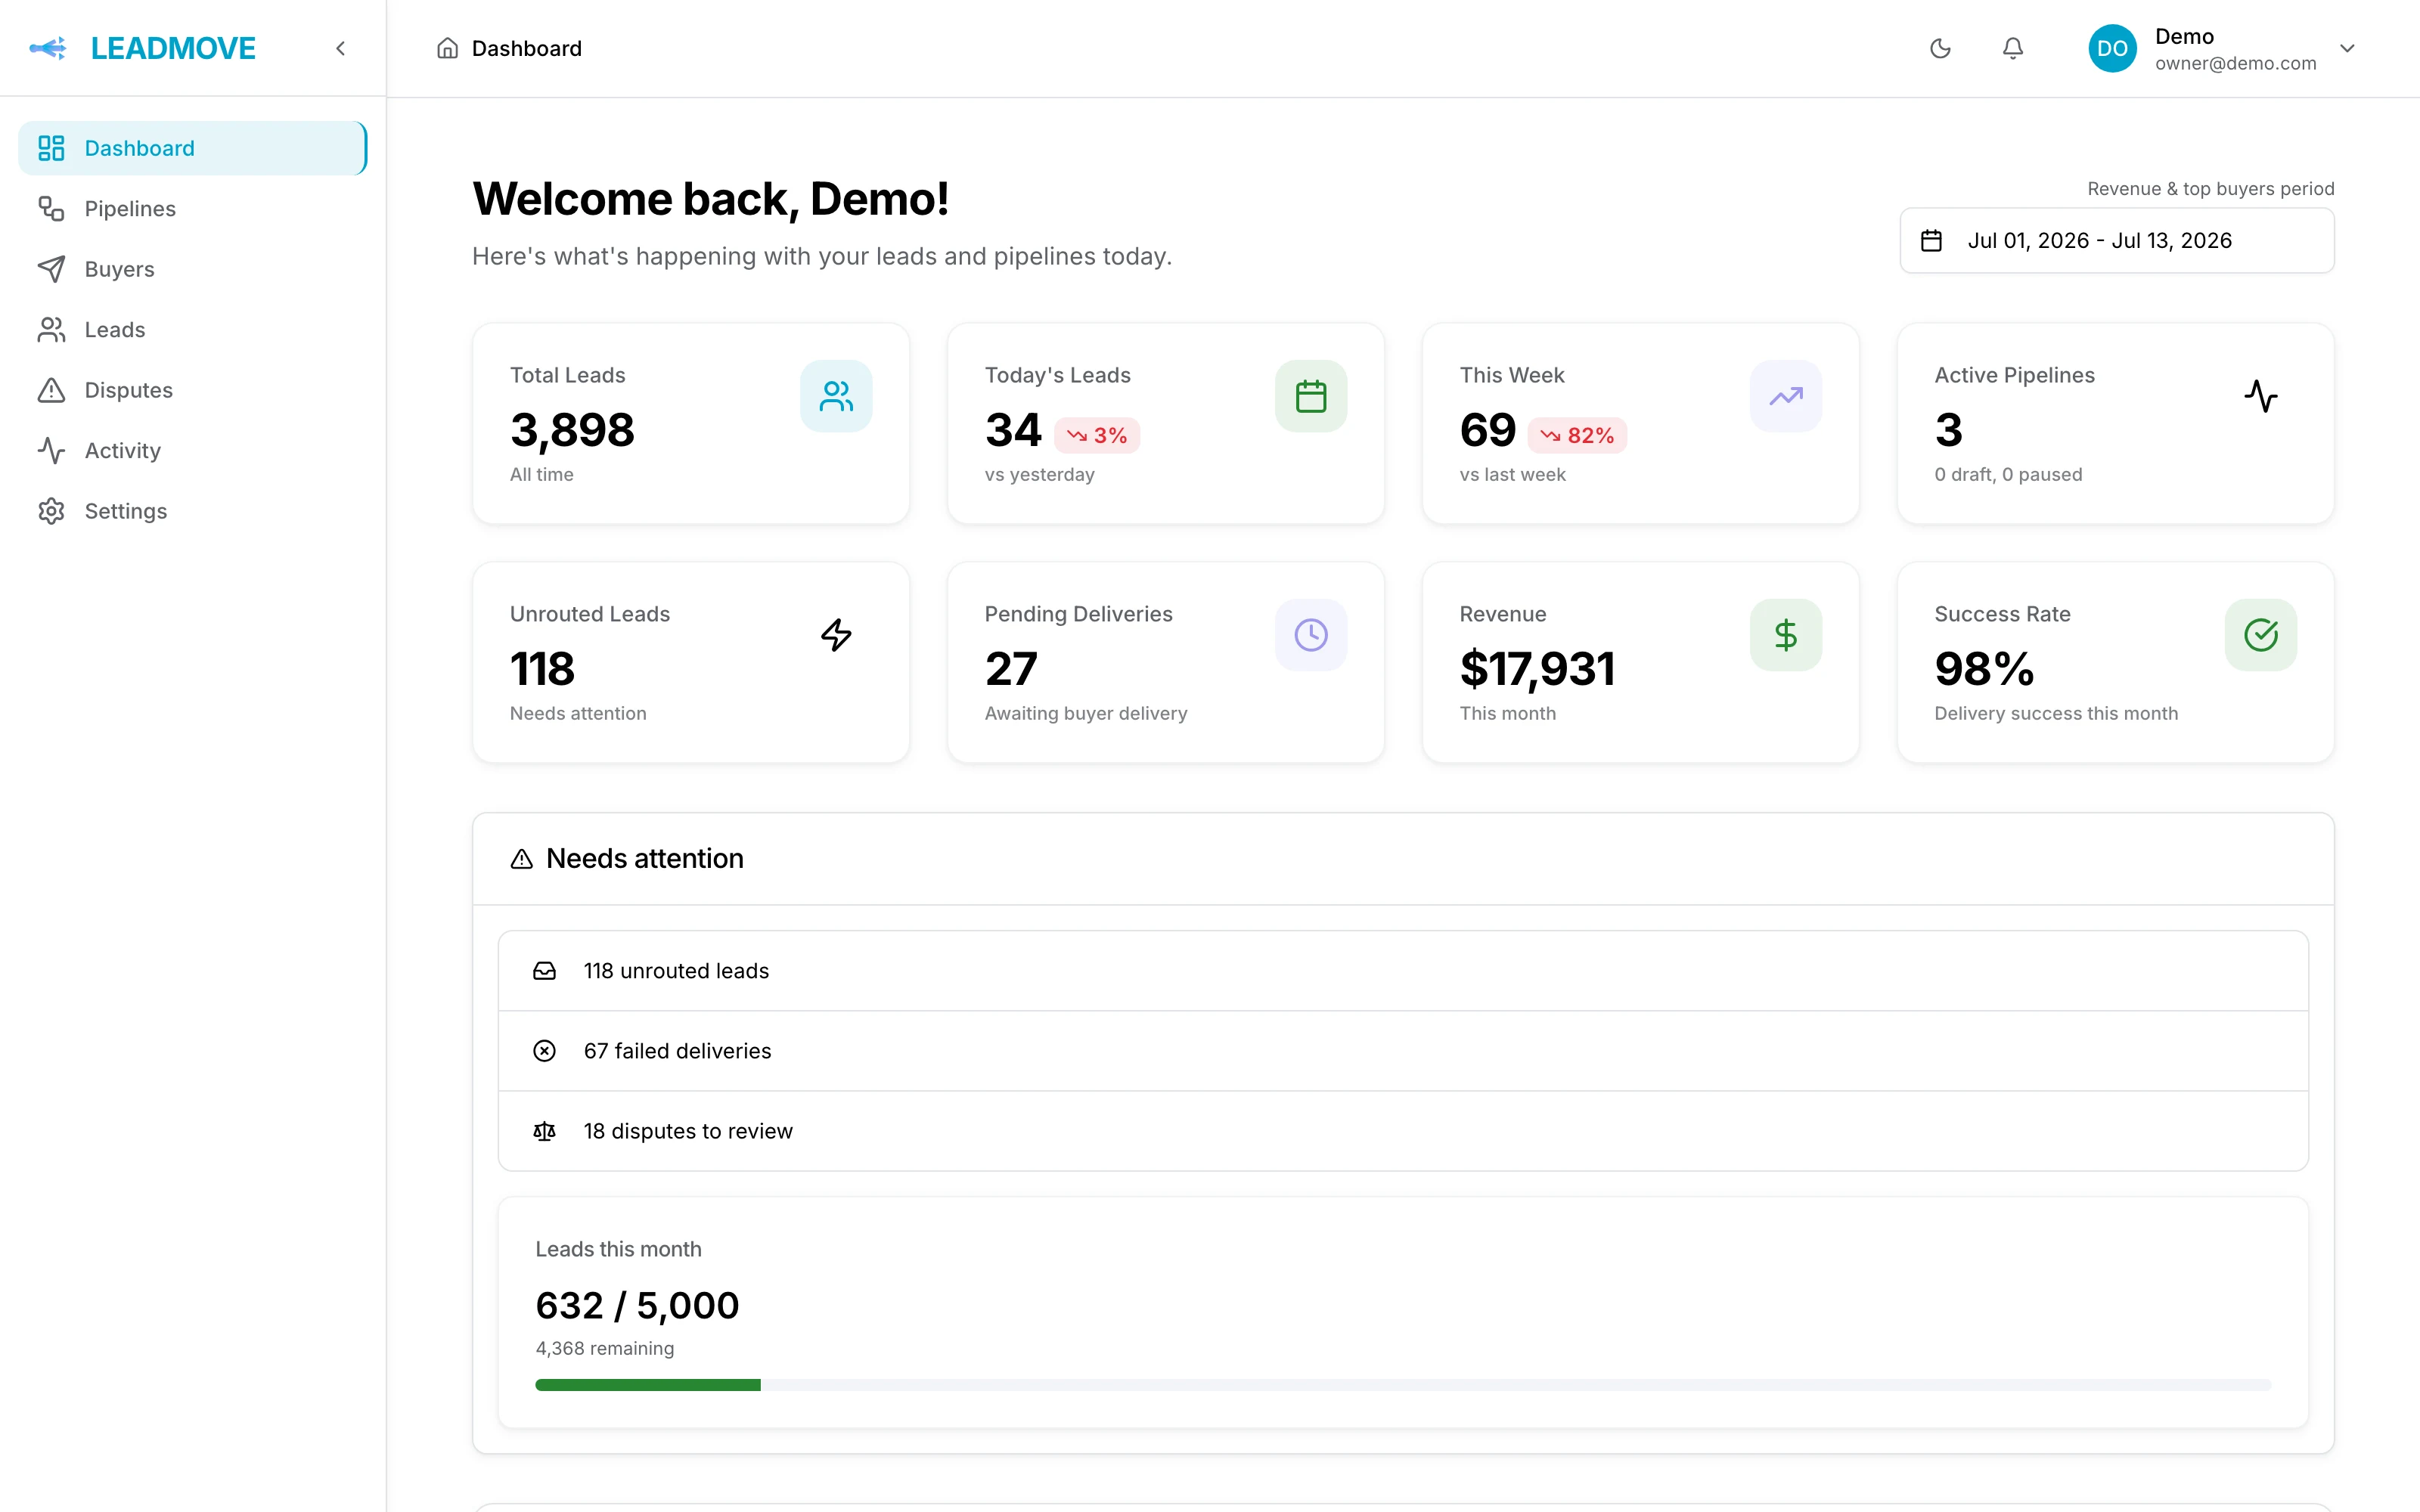The height and width of the screenshot is (1512, 2420).
Task: View the Activity page
Action: [x=192, y=450]
